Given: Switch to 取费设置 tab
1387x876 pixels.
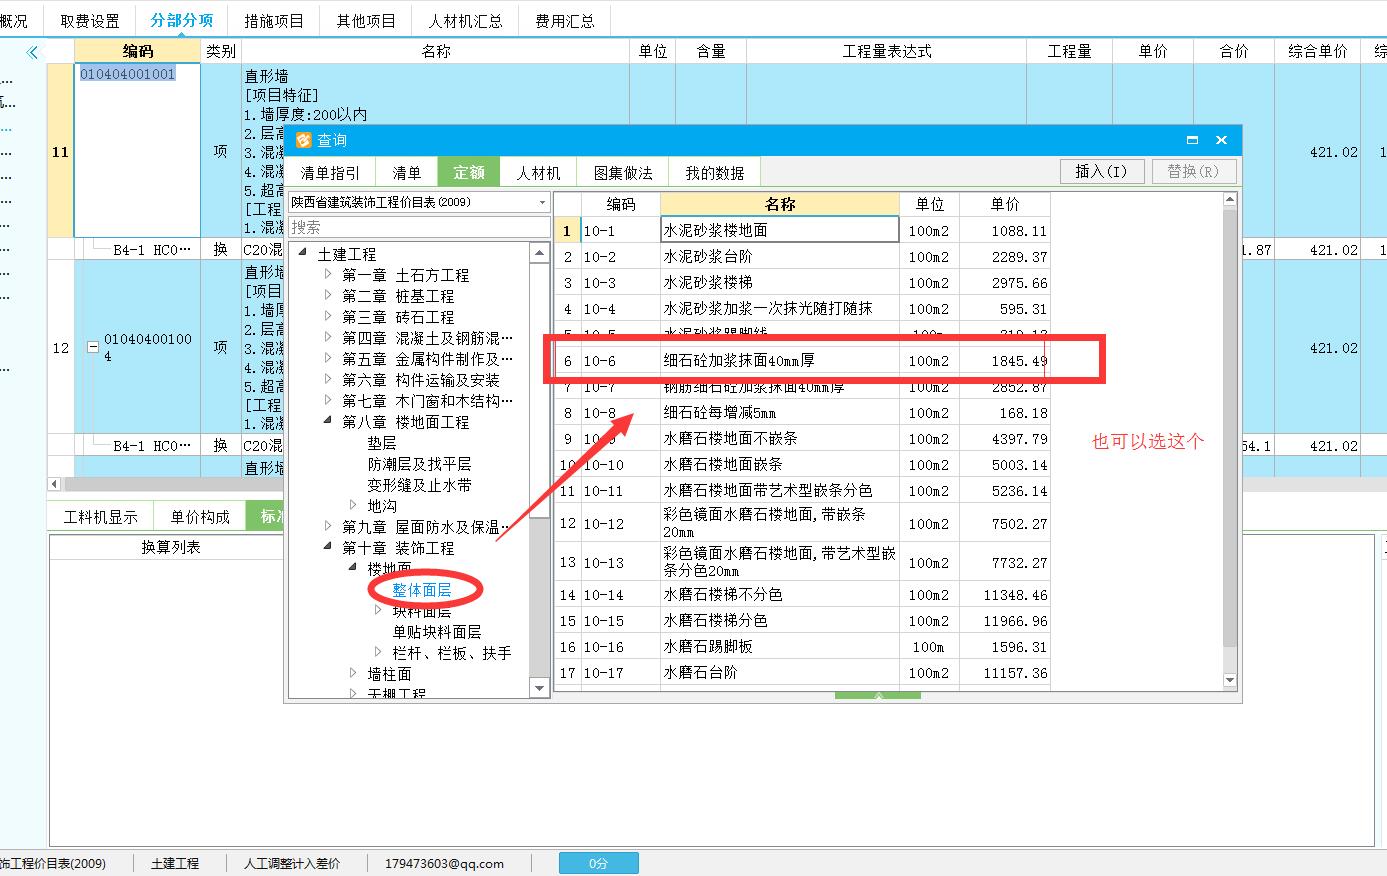Looking at the screenshot, I should (90, 20).
